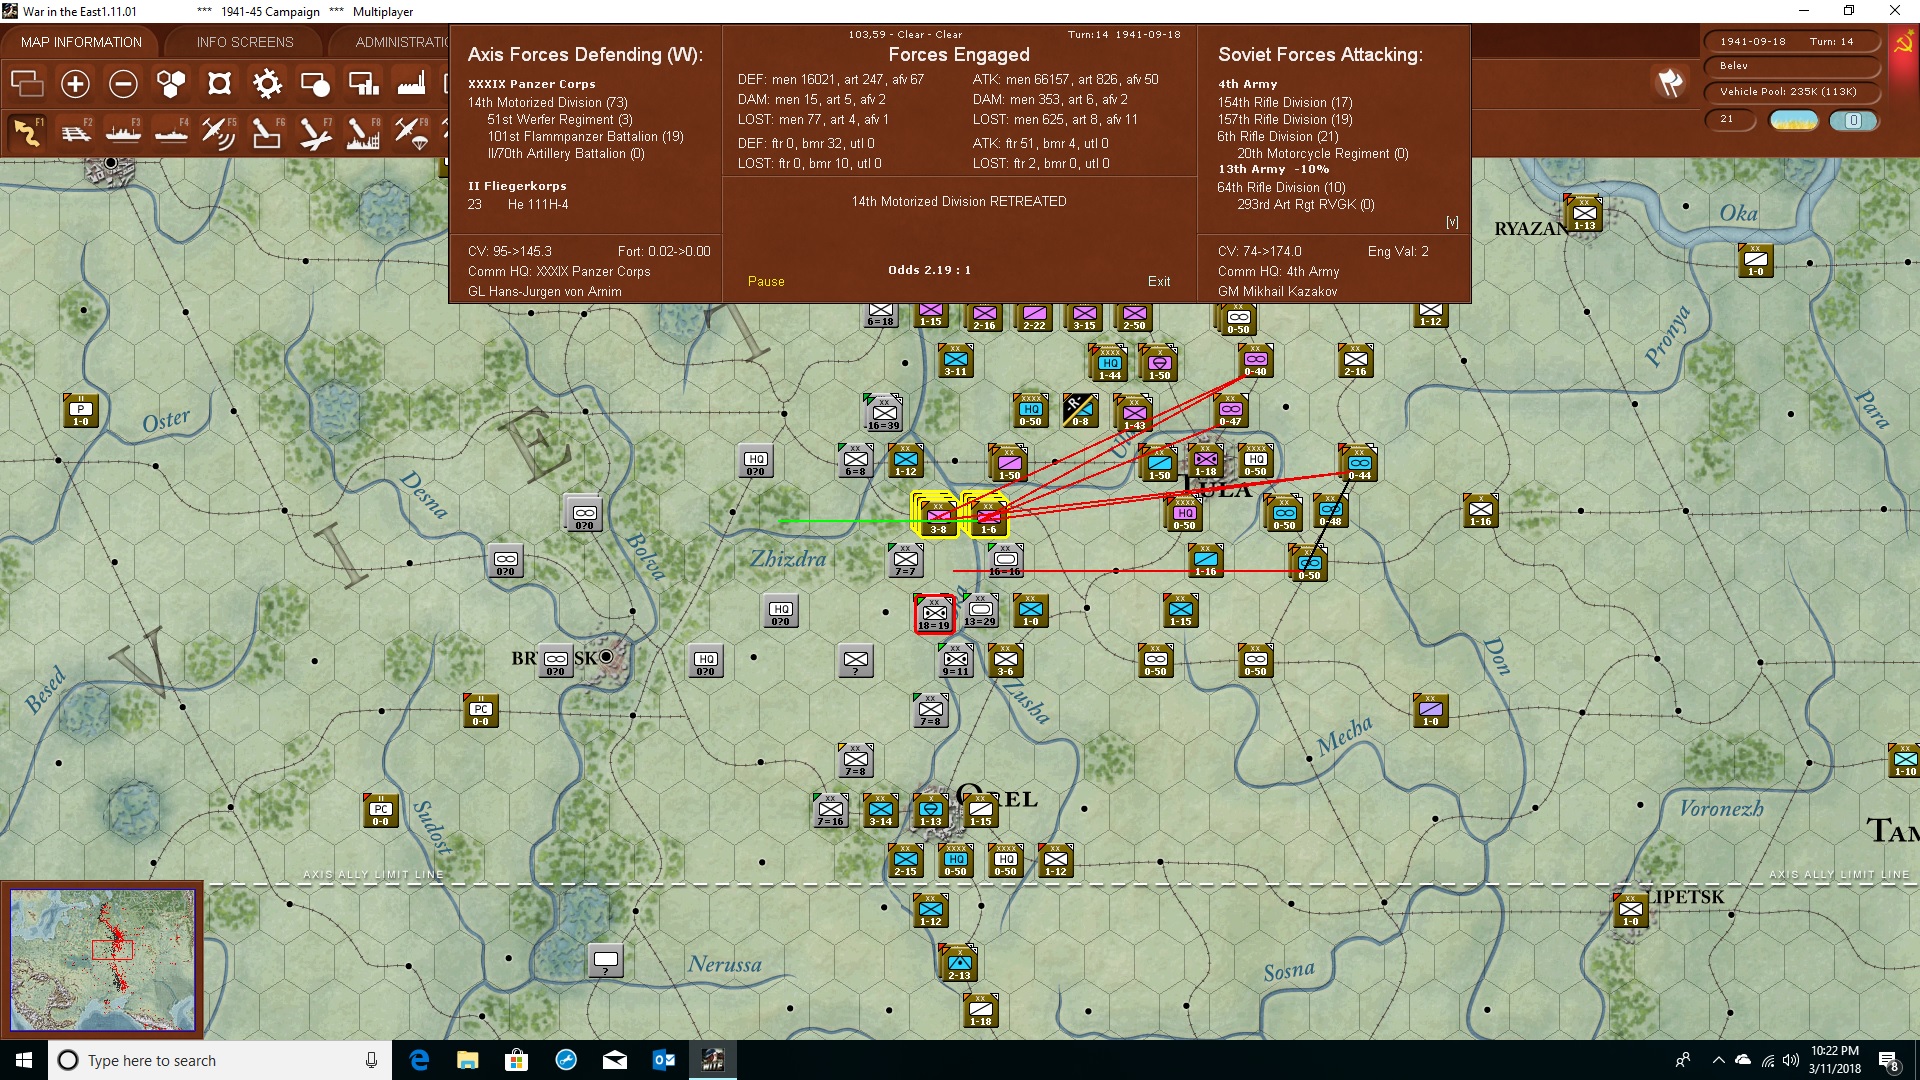Open Windows Start menu

24,1060
